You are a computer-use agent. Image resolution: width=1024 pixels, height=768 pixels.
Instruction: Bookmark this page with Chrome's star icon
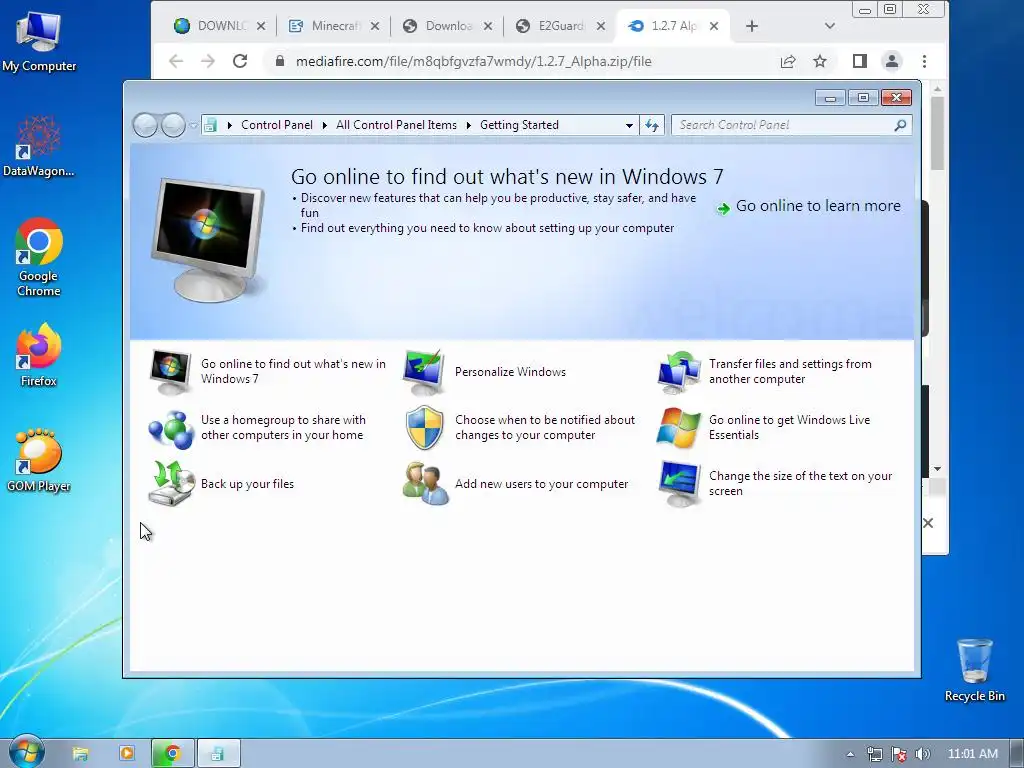click(x=820, y=61)
